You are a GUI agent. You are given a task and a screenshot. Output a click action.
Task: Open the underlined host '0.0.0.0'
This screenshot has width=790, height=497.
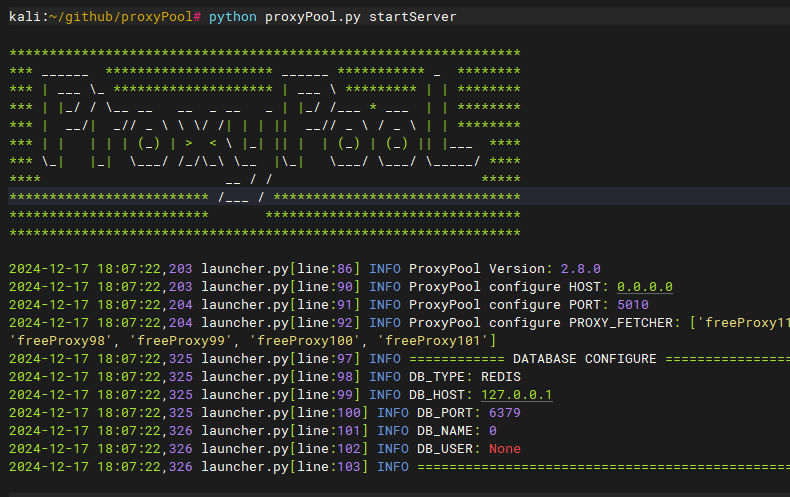[x=645, y=287]
